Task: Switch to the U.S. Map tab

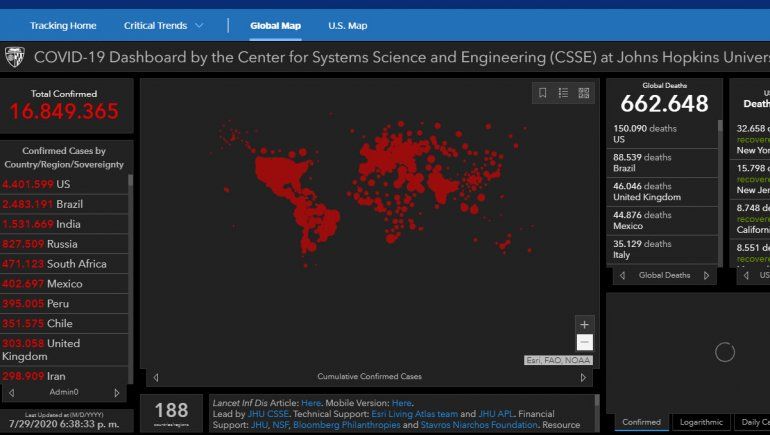Action: point(347,25)
